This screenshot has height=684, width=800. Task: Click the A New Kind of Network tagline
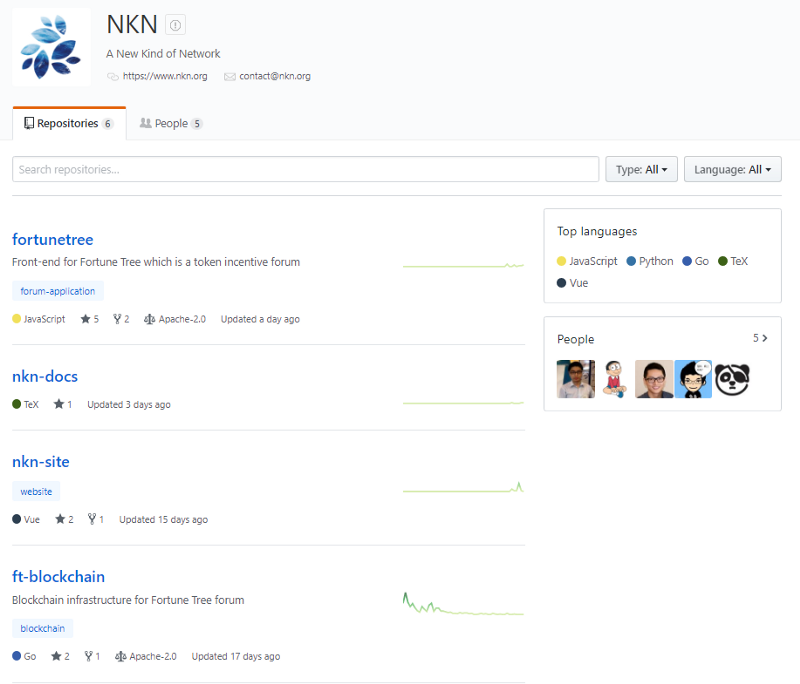pos(163,54)
